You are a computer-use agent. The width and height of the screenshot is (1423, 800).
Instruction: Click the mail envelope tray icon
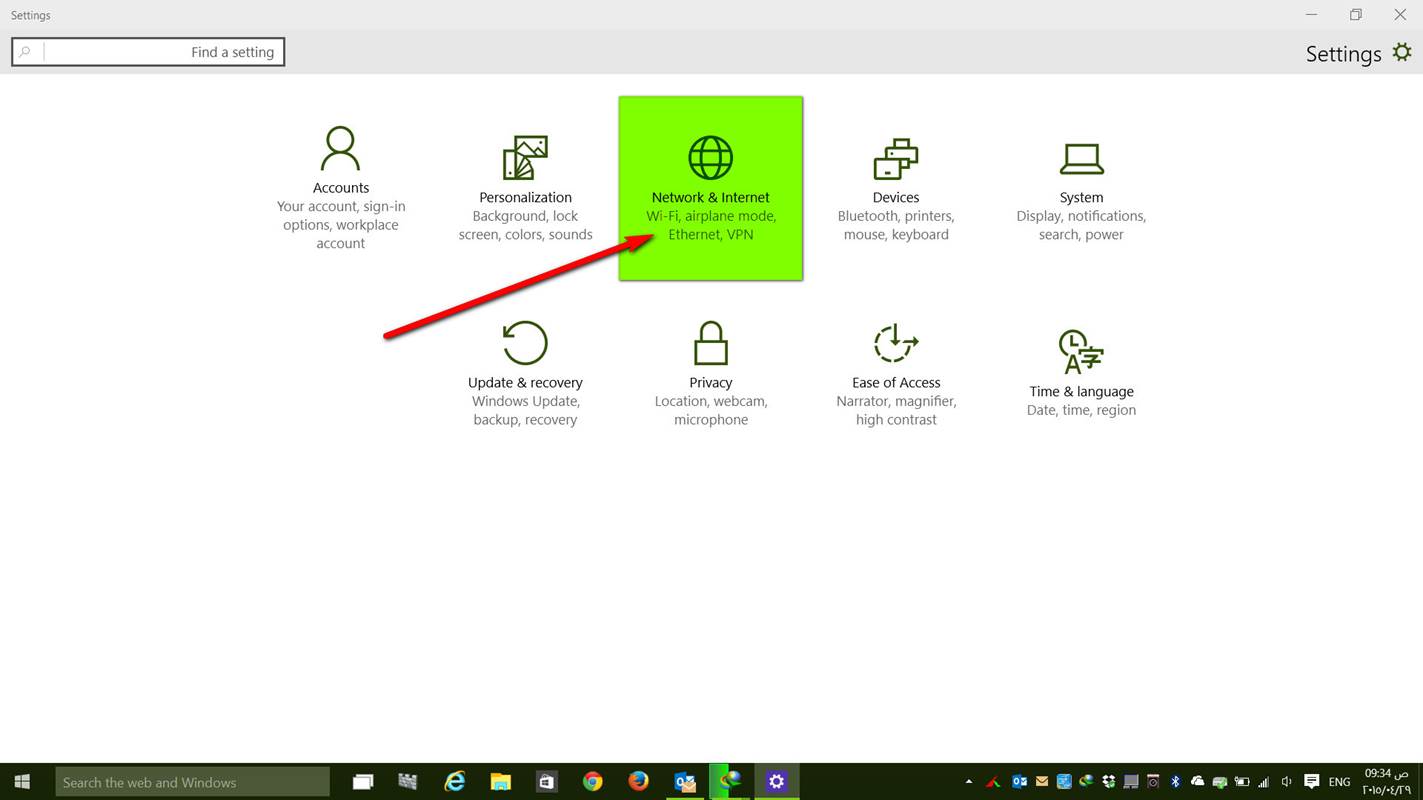[x=1042, y=782]
